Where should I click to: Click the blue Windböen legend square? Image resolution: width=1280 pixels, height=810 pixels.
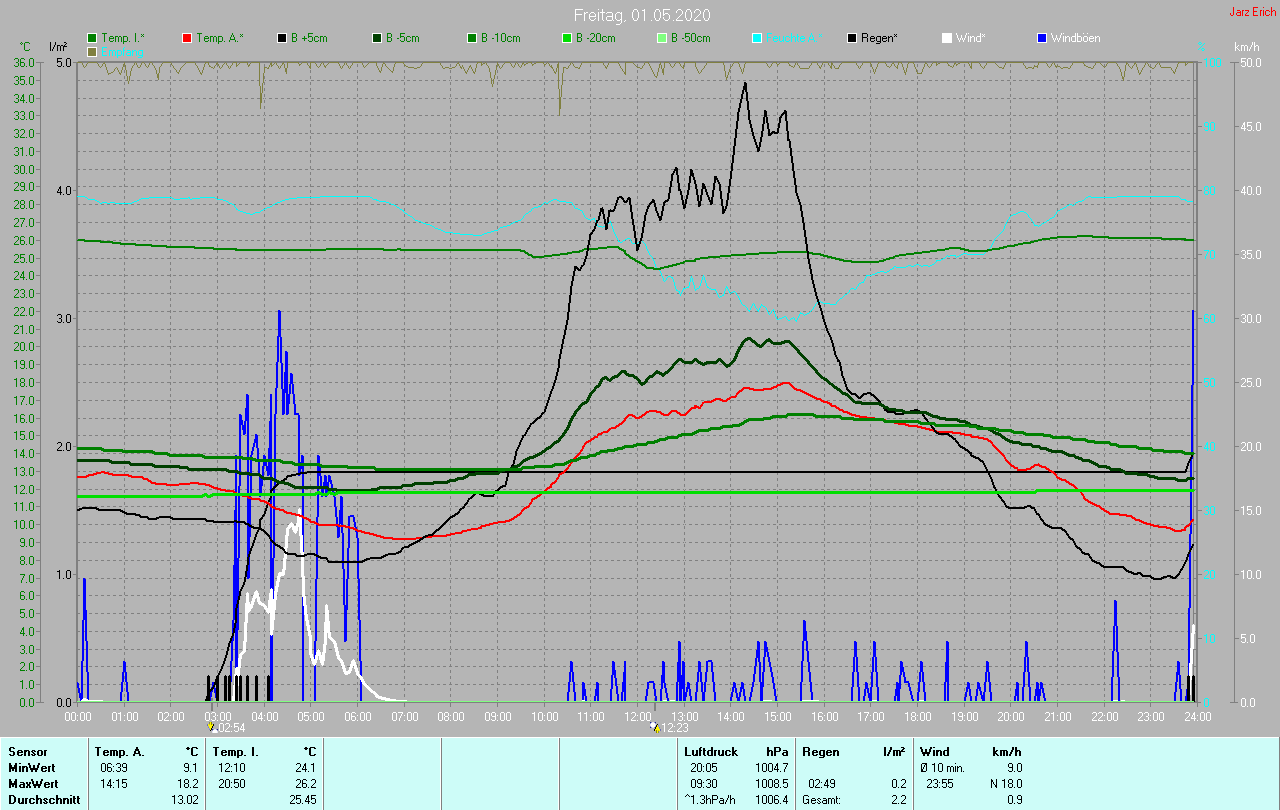[x=1042, y=38]
